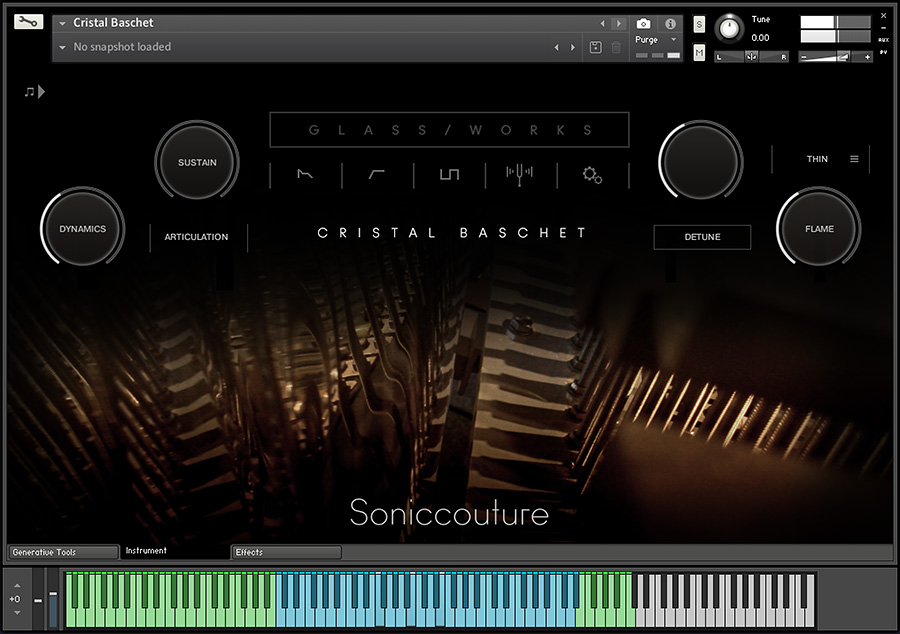Save the current snapshot with disk icon

(596, 47)
